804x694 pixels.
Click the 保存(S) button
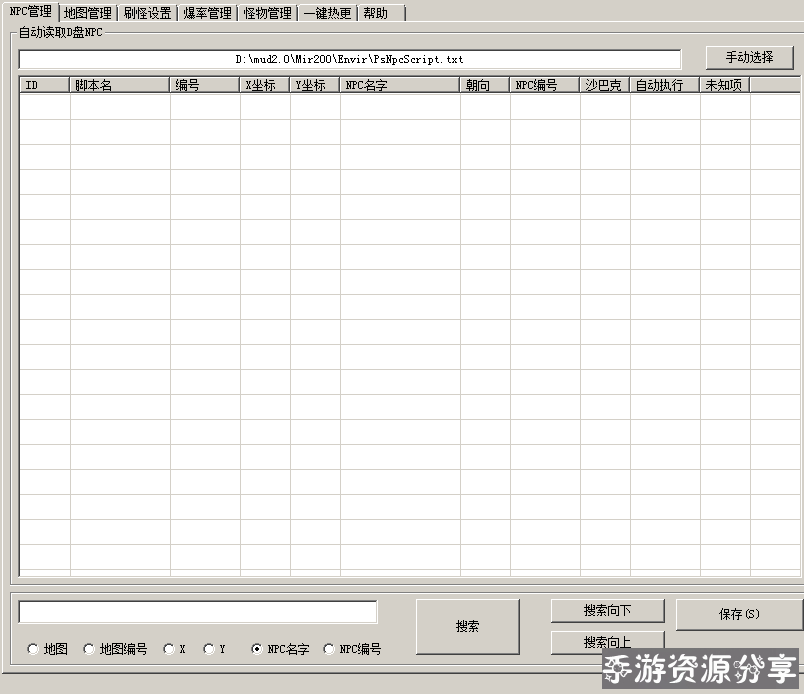coord(739,614)
